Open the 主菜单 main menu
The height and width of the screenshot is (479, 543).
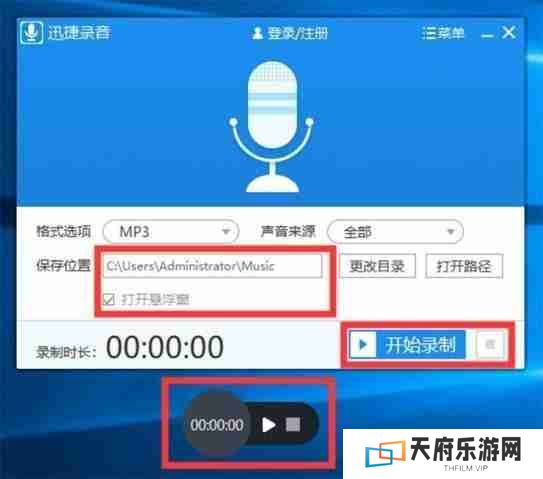pyautogui.click(x=443, y=33)
